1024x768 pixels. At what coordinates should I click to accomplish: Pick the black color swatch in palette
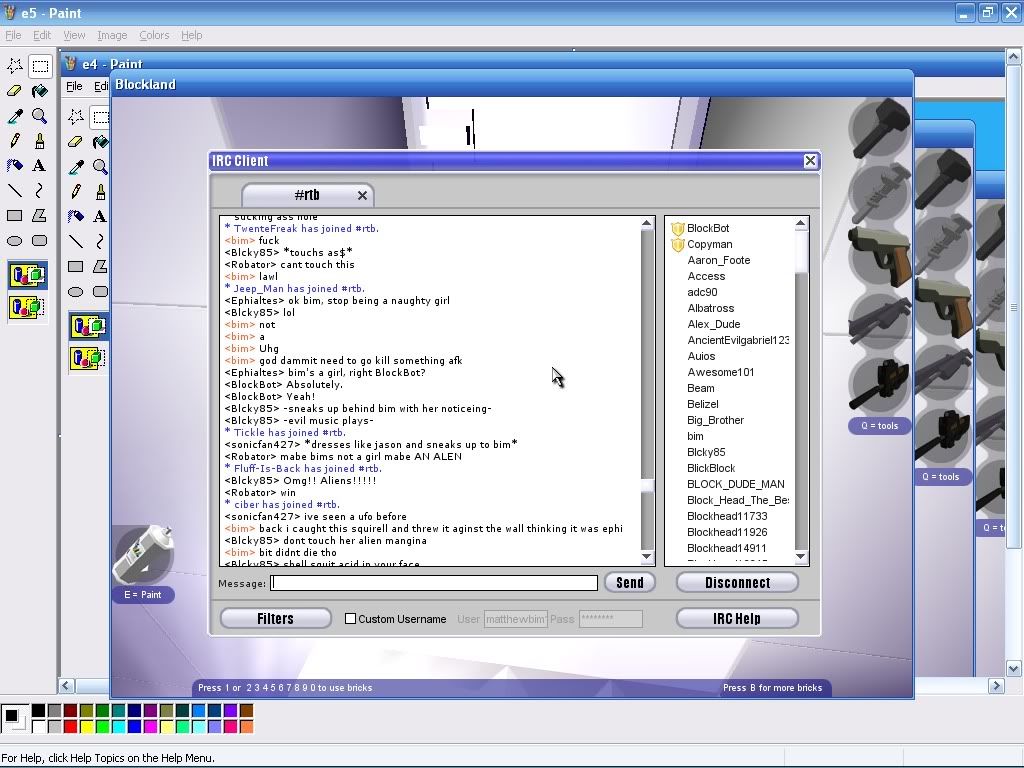39,711
